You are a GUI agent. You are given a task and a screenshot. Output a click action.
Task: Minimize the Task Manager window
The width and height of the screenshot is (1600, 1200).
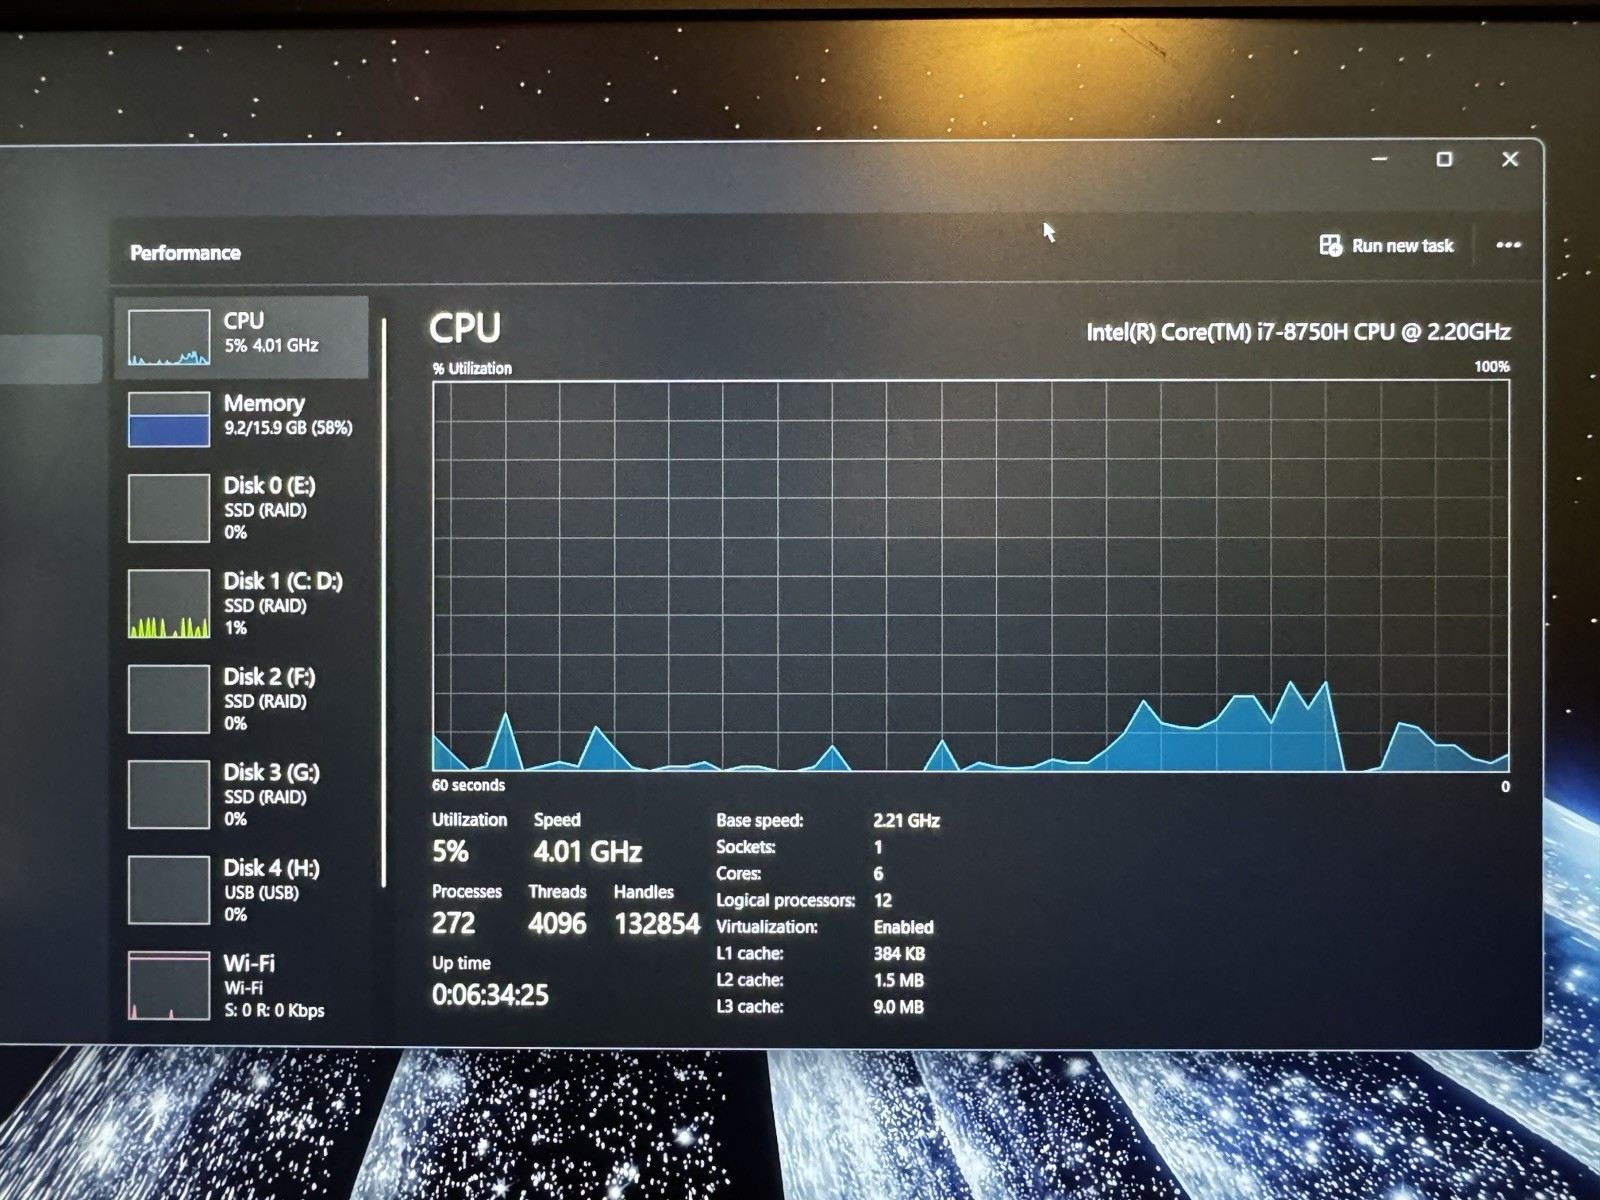click(1379, 159)
